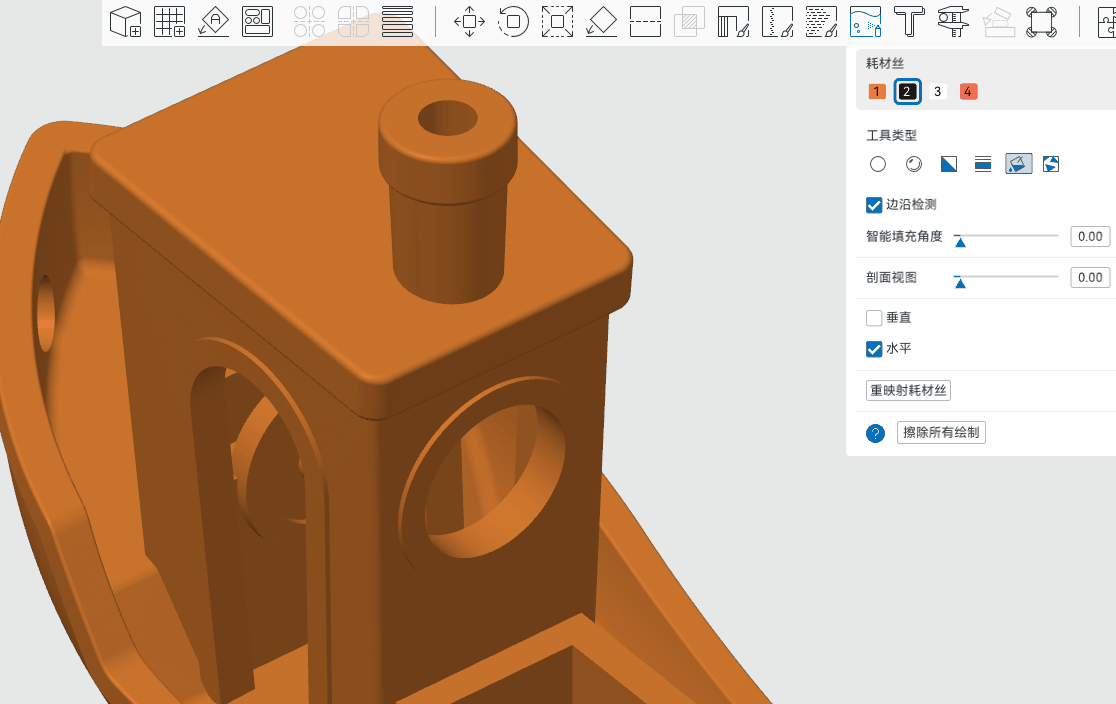Screen dimensions: 1116x704
Task: Click the Split to objects icon
Action: 309,21
